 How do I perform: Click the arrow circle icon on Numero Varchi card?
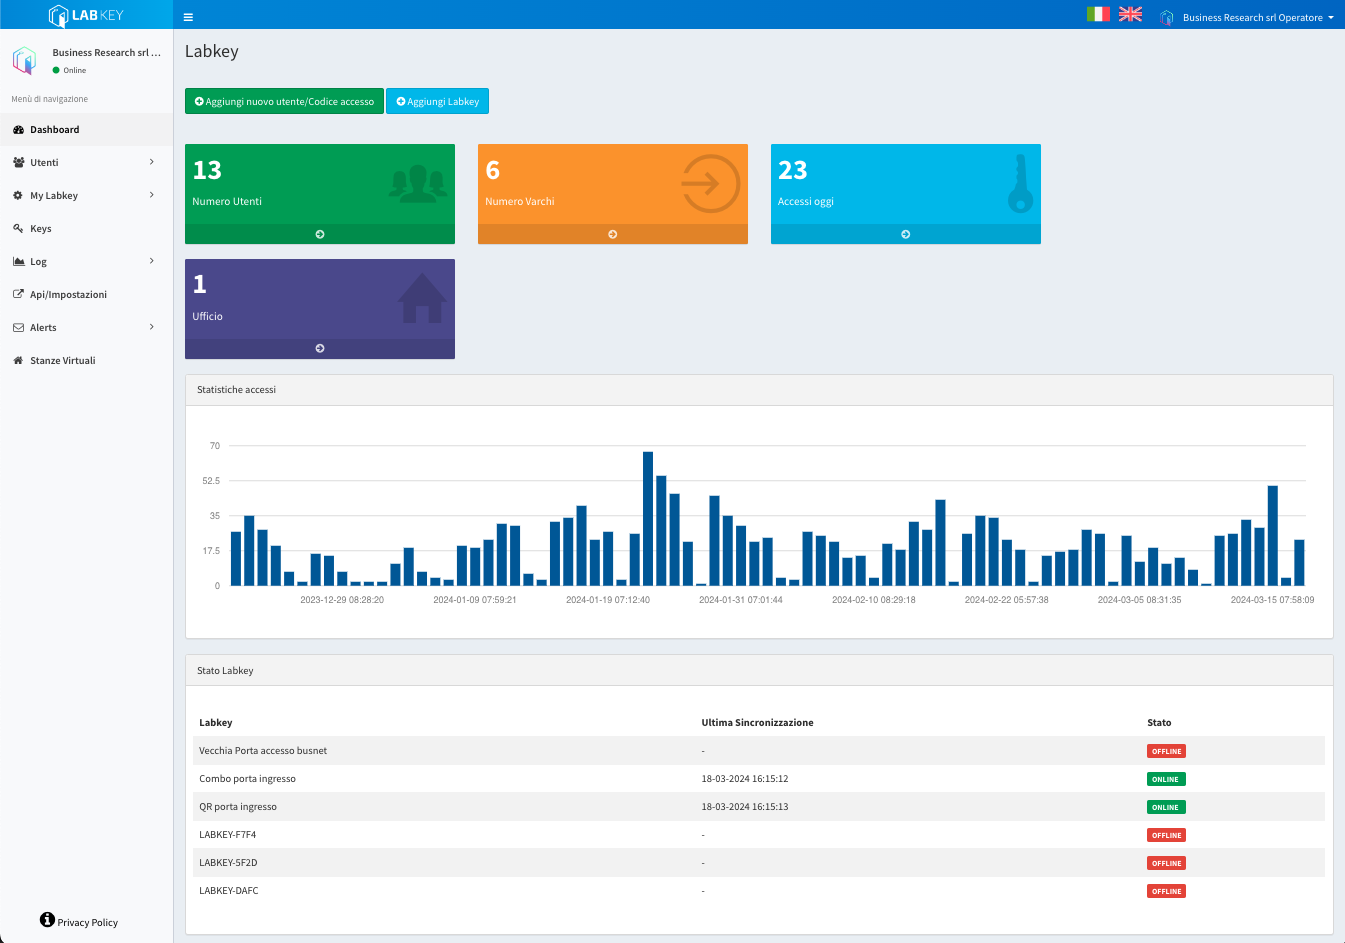[710, 184]
